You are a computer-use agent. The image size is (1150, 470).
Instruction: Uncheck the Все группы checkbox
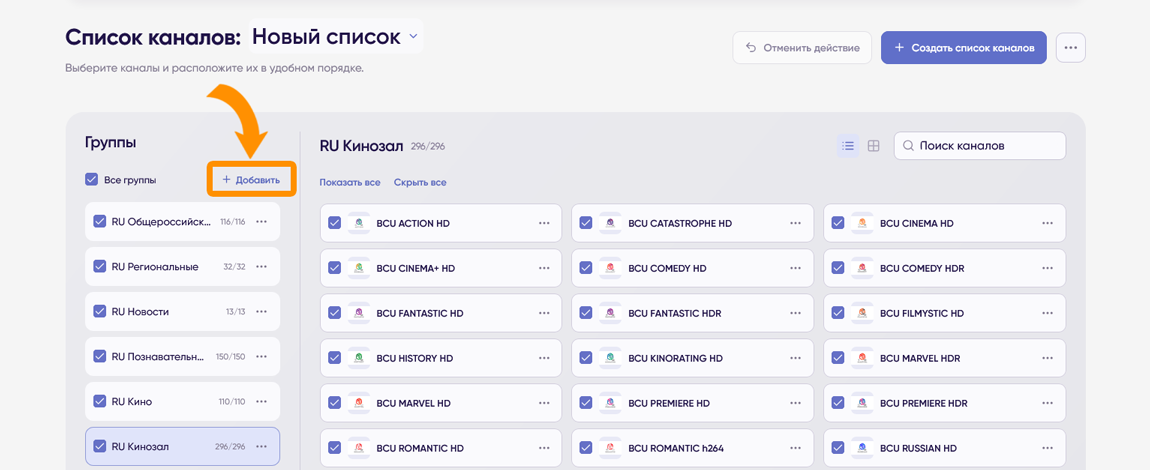pyautogui.click(x=92, y=180)
